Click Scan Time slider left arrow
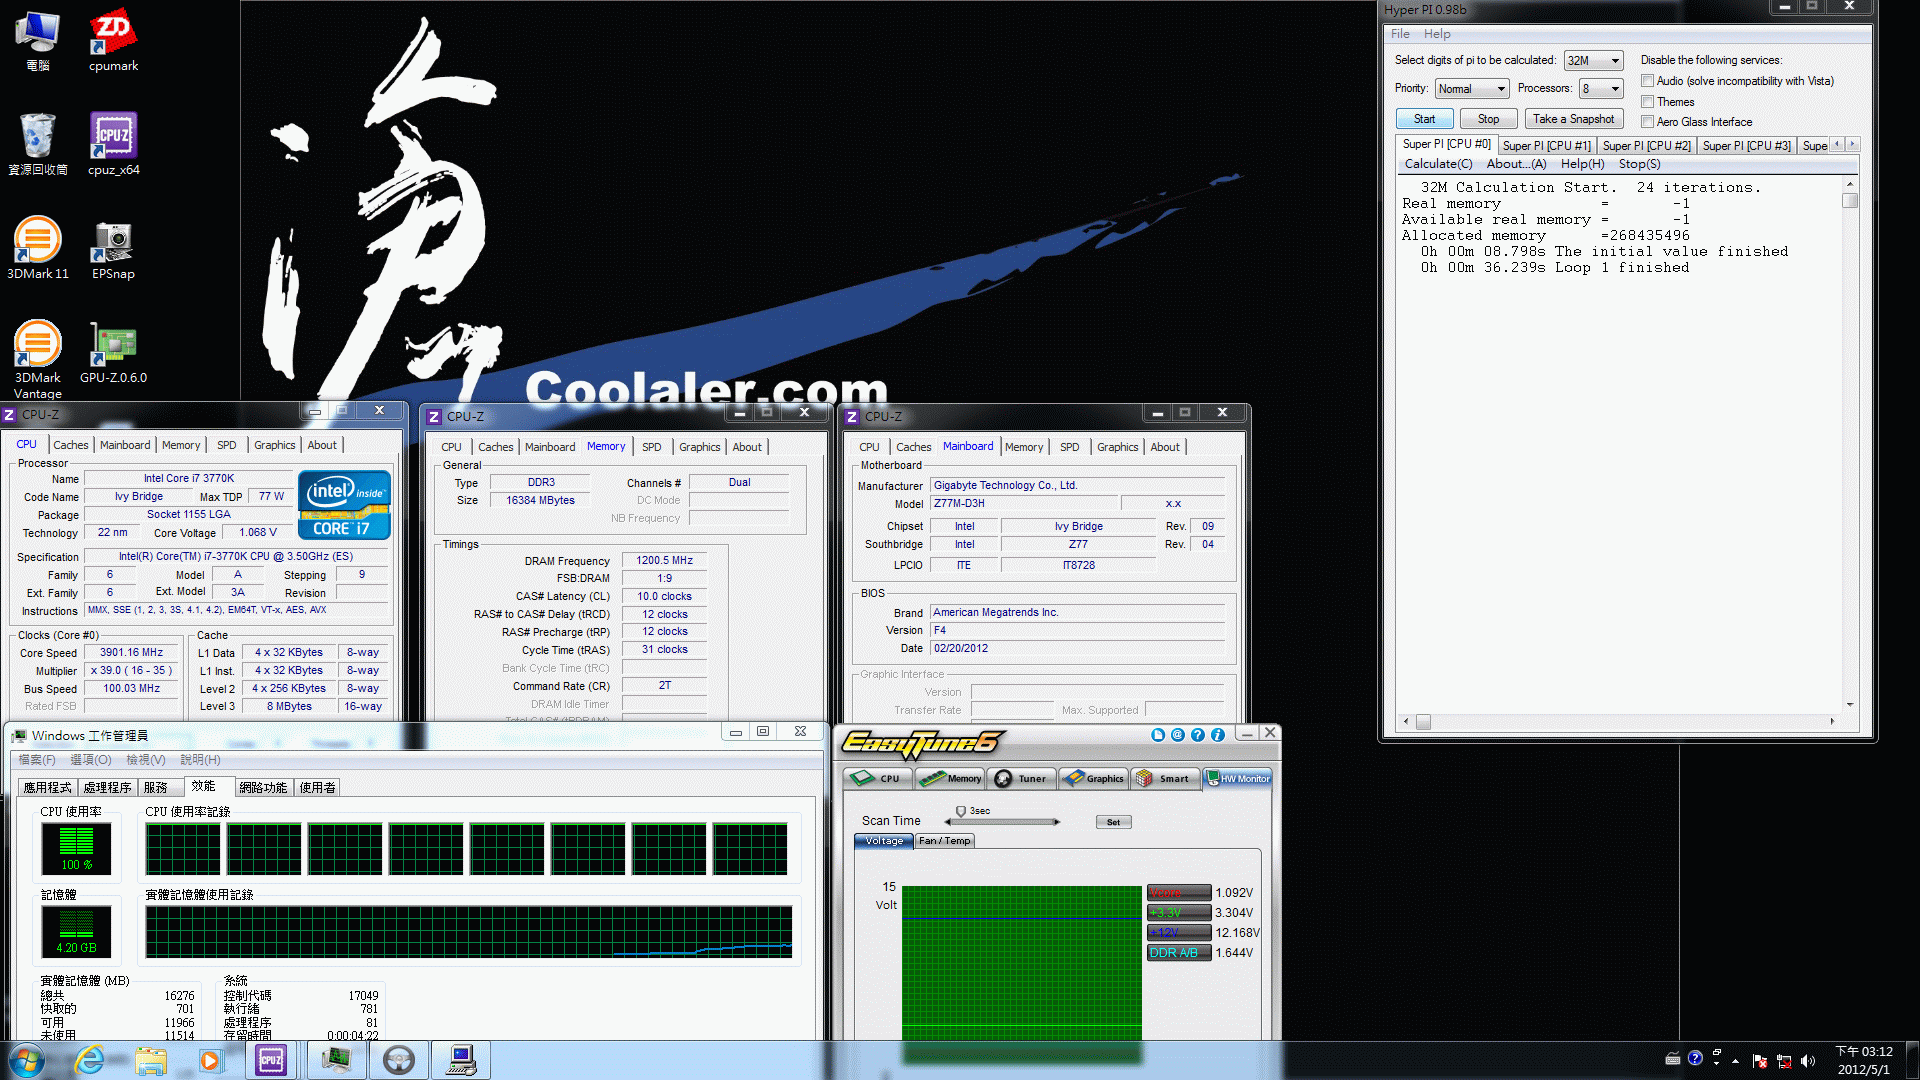 tap(948, 822)
